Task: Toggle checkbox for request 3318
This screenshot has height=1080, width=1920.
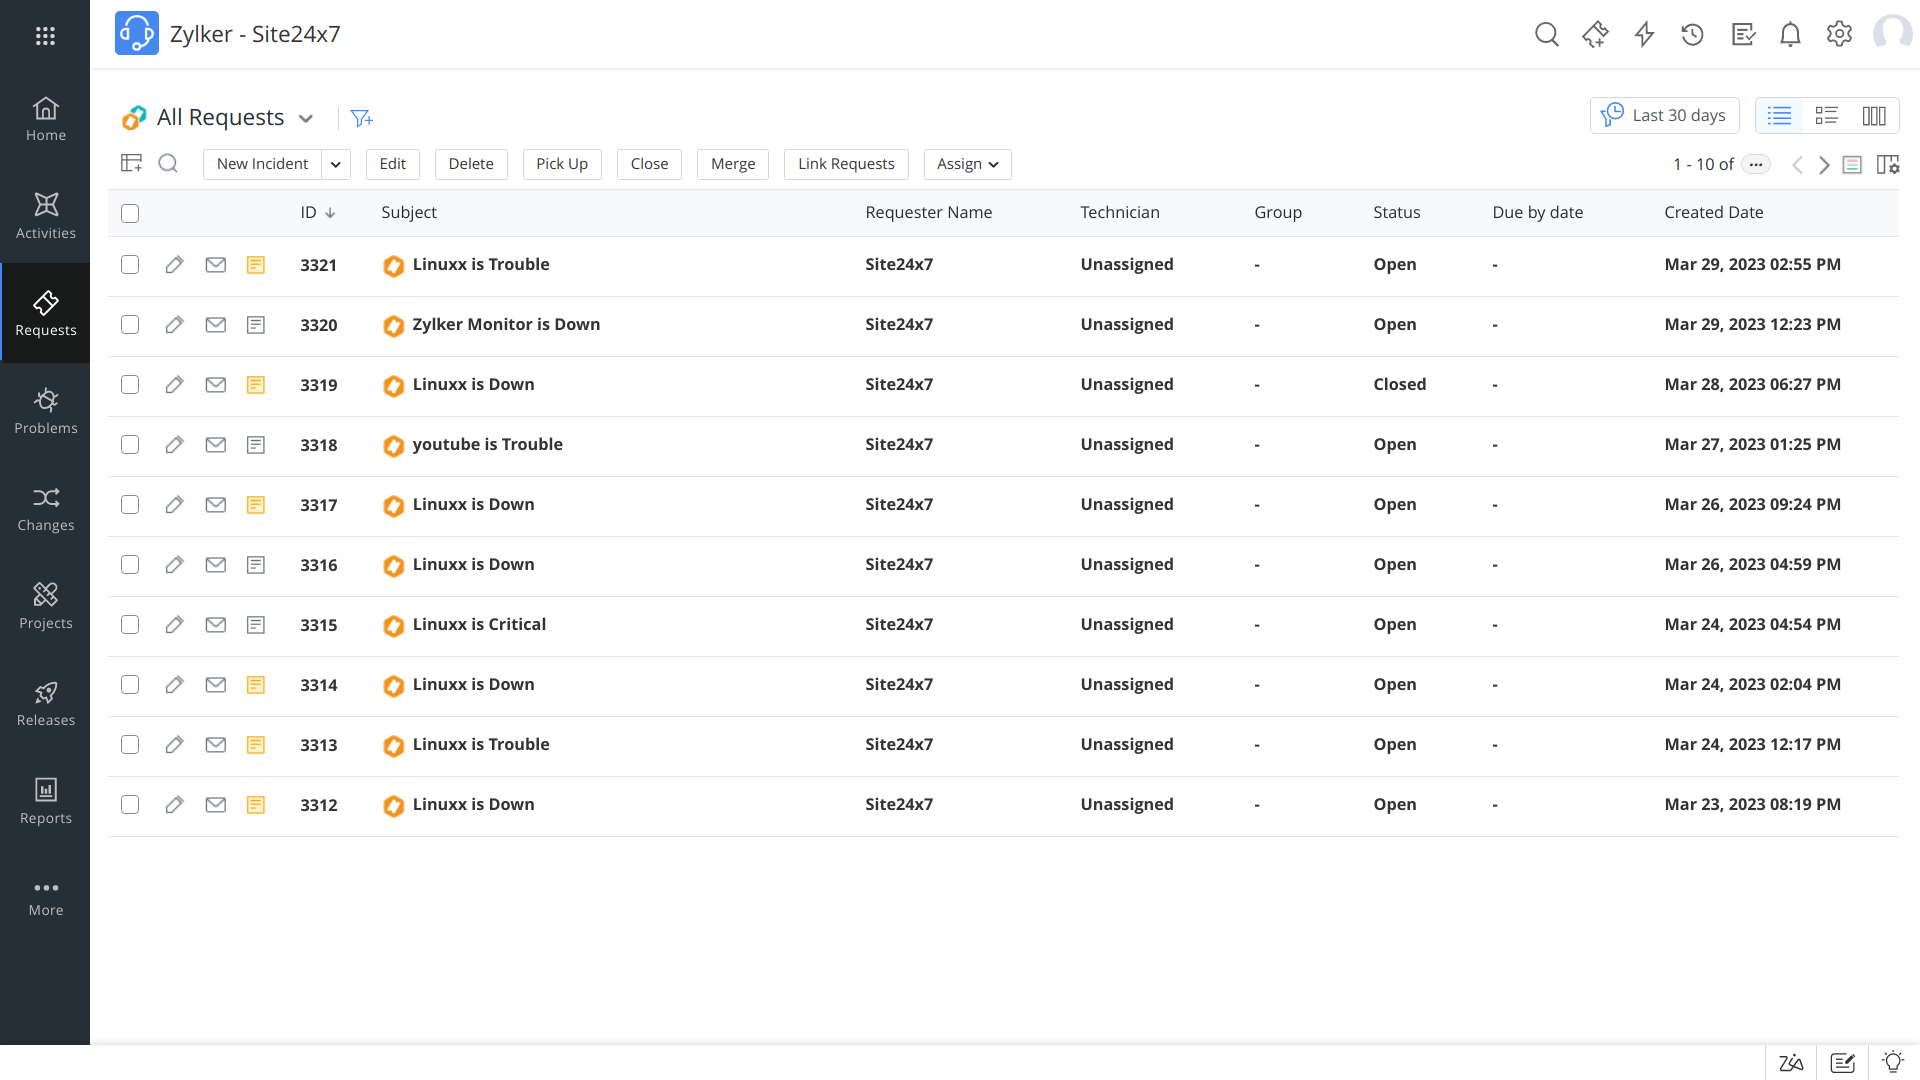Action: tap(131, 444)
